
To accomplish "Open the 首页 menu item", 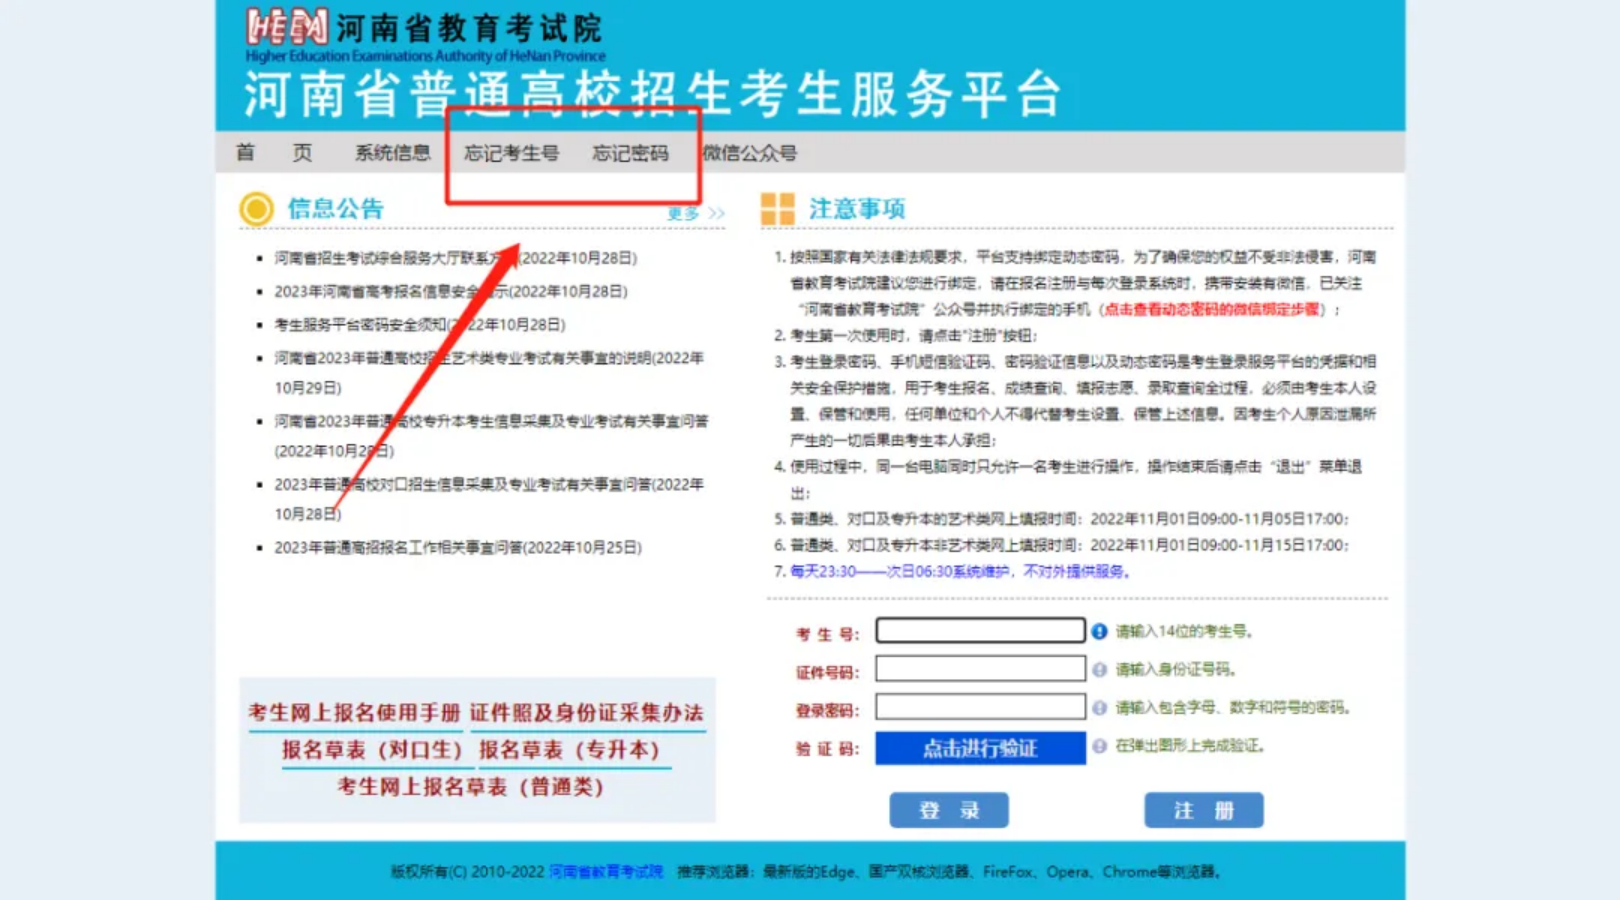I will 274,152.
